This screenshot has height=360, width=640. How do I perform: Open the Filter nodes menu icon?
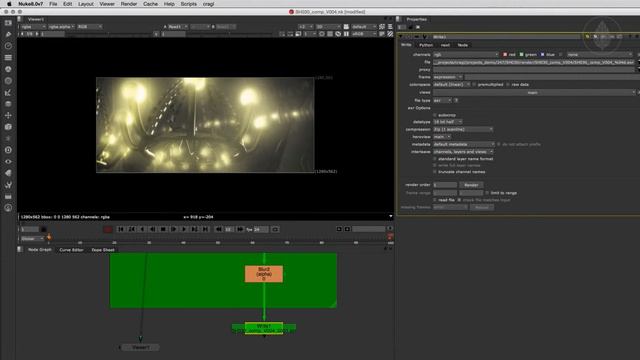pyautogui.click(x=8, y=81)
